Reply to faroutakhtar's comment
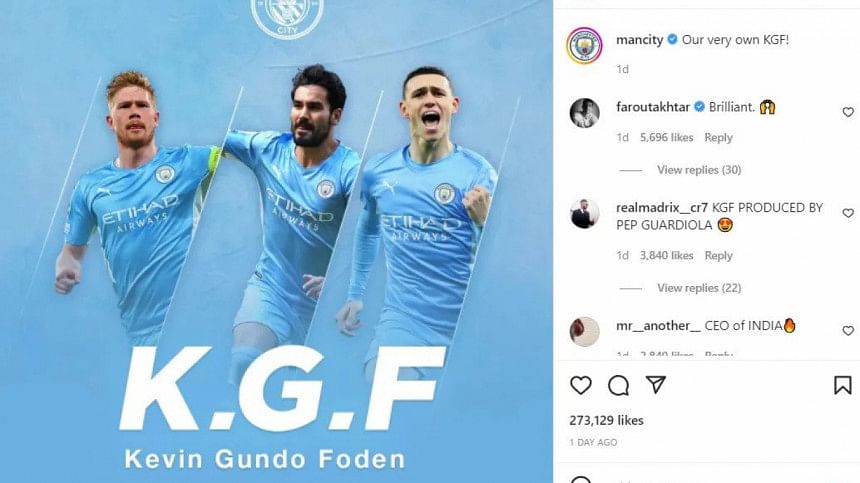The height and width of the screenshot is (483, 860). pos(718,138)
